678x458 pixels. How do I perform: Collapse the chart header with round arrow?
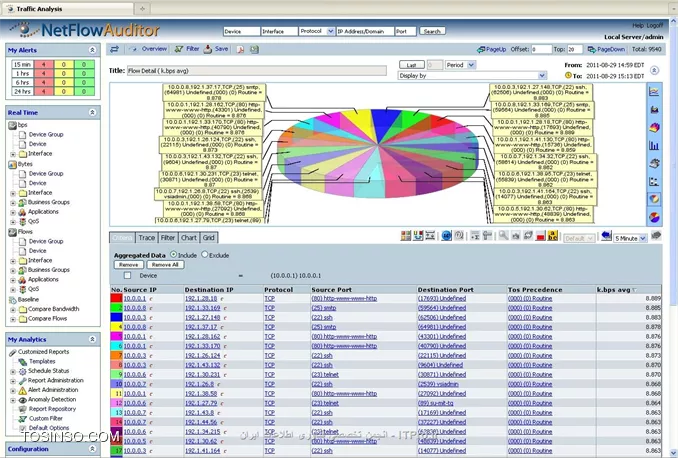[655, 70]
